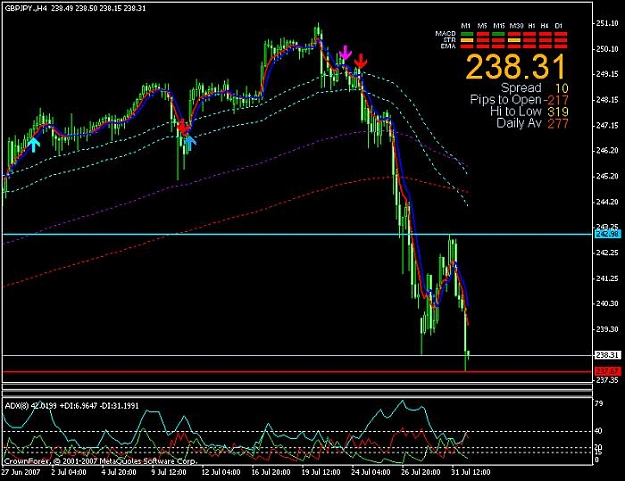Click the 247.15 price axis label
Image resolution: width=625 pixels, height=481 pixels.
click(607, 125)
